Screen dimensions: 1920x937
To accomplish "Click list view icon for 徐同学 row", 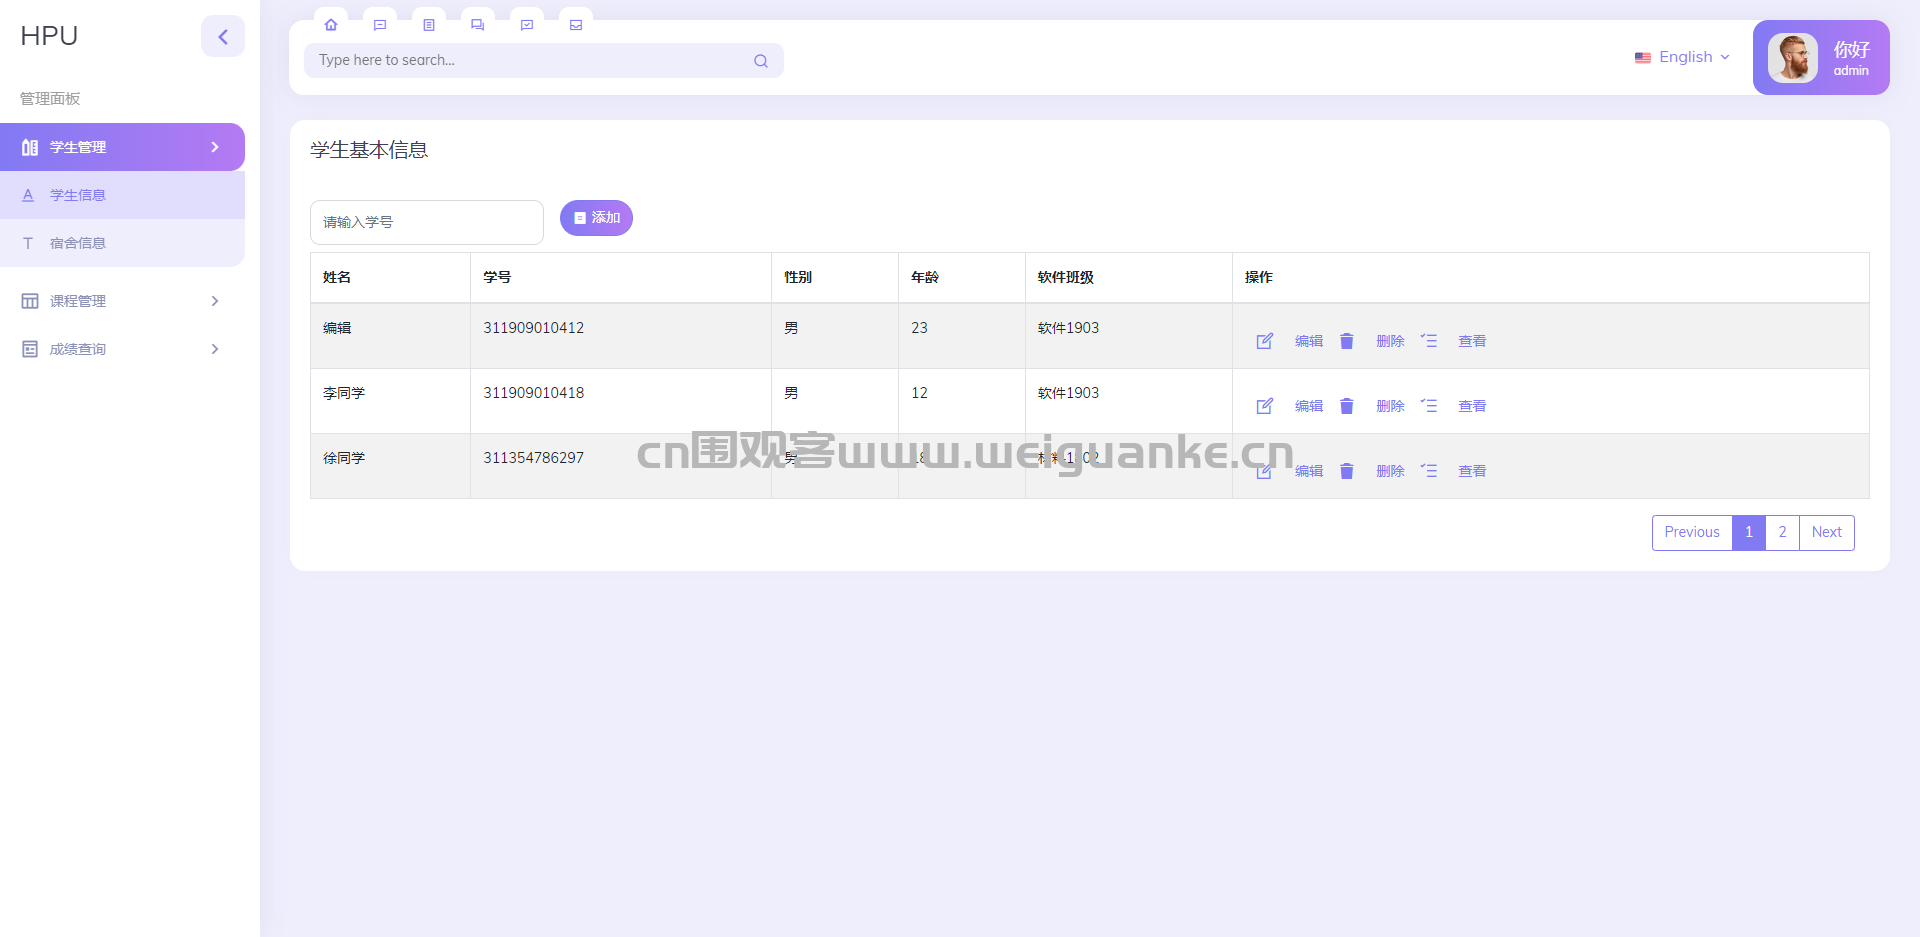I will [1429, 471].
